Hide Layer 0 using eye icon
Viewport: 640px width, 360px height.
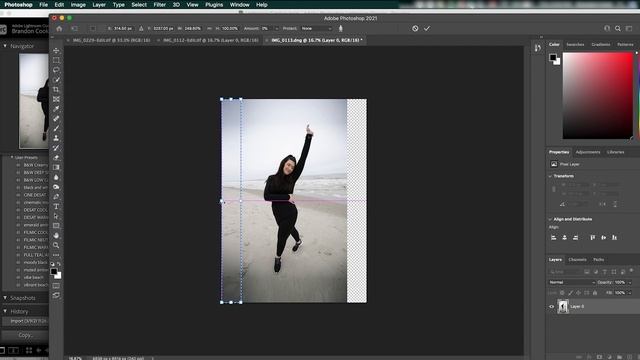click(x=551, y=307)
